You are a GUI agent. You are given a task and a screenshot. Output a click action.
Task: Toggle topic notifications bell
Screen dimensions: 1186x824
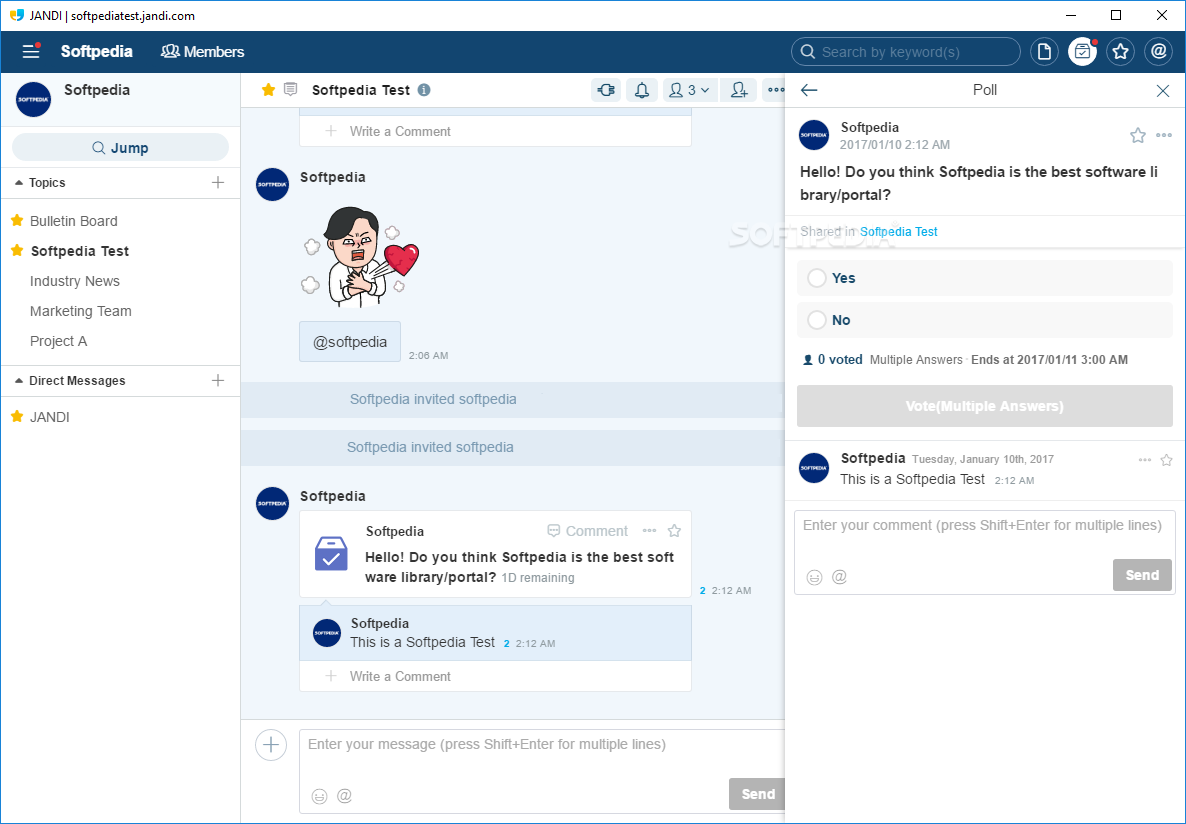click(x=641, y=90)
